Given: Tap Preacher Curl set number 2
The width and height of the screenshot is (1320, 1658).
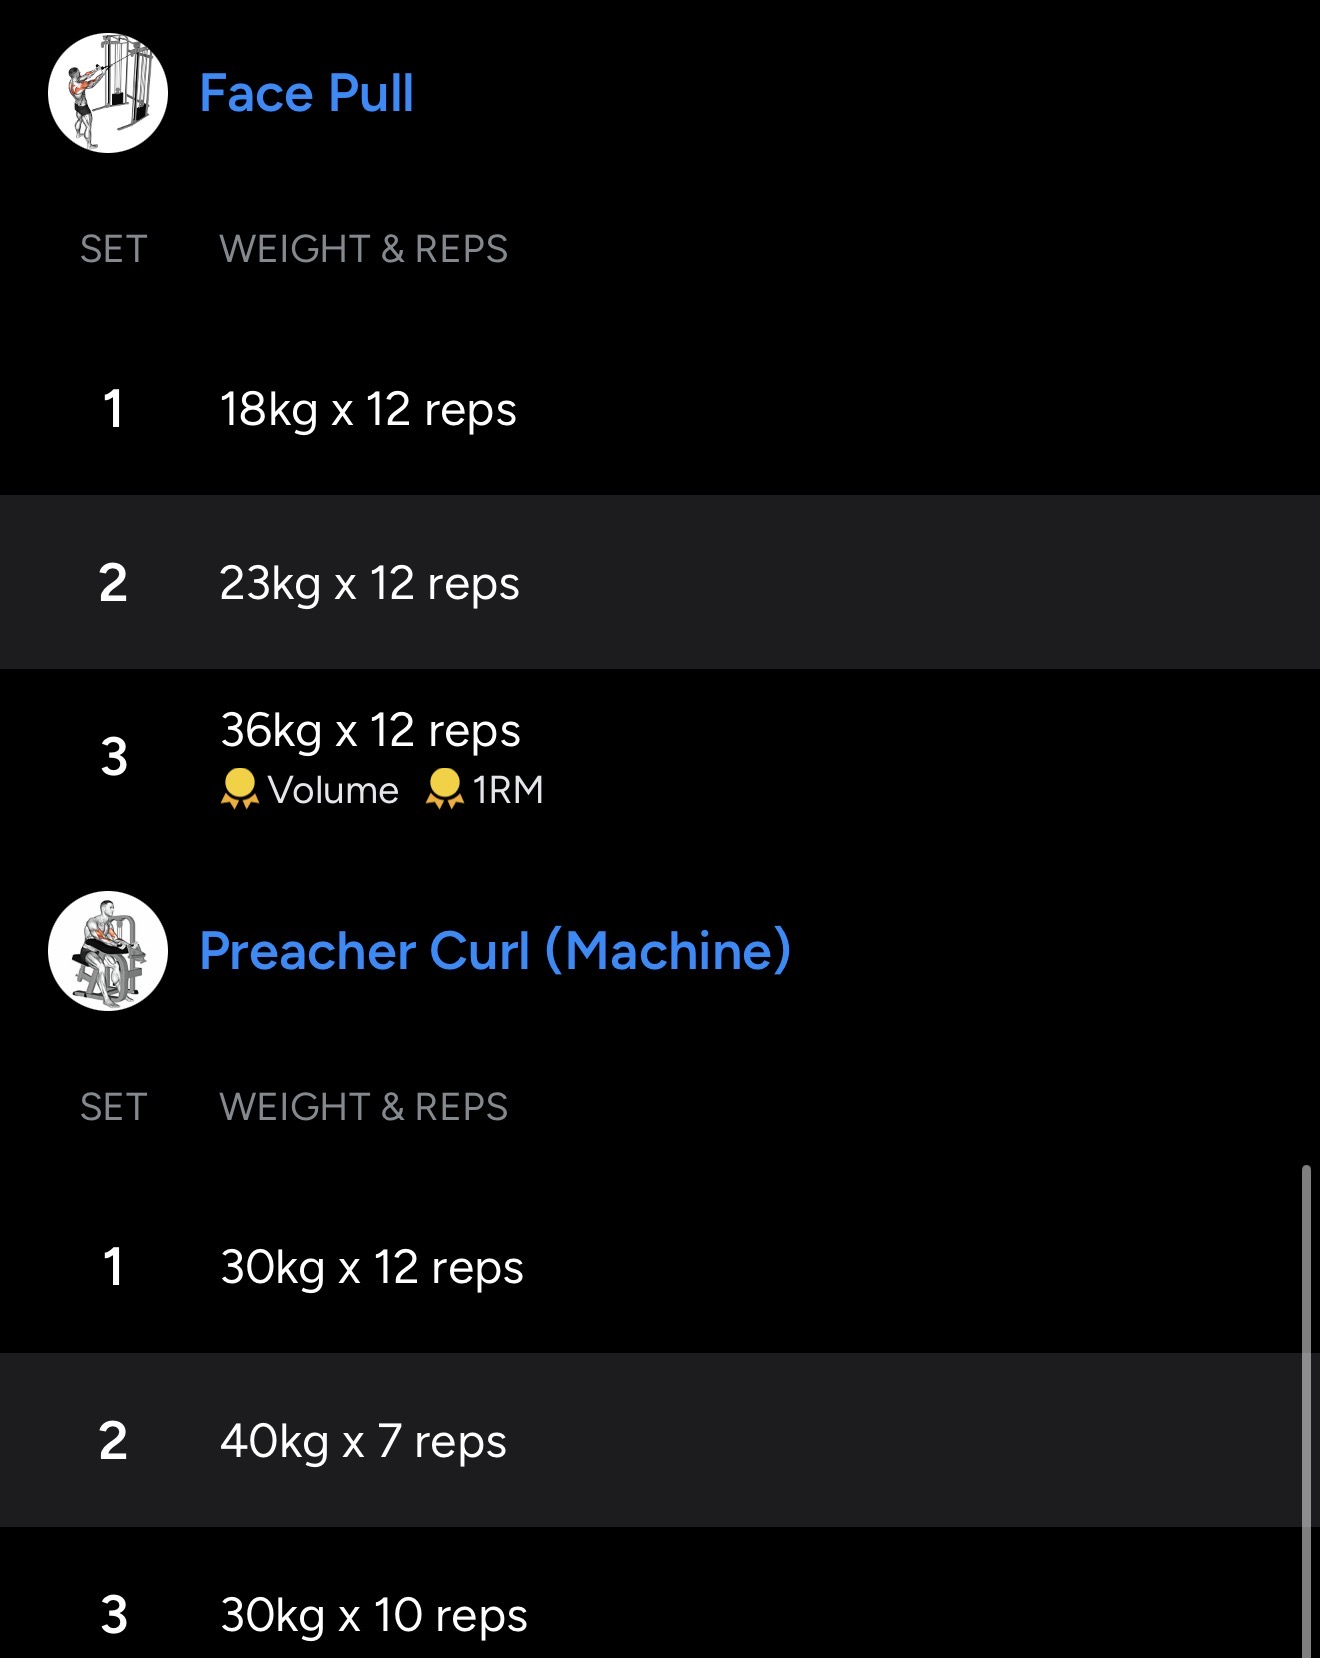Looking at the screenshot, I should click(x=113, y=1441).
